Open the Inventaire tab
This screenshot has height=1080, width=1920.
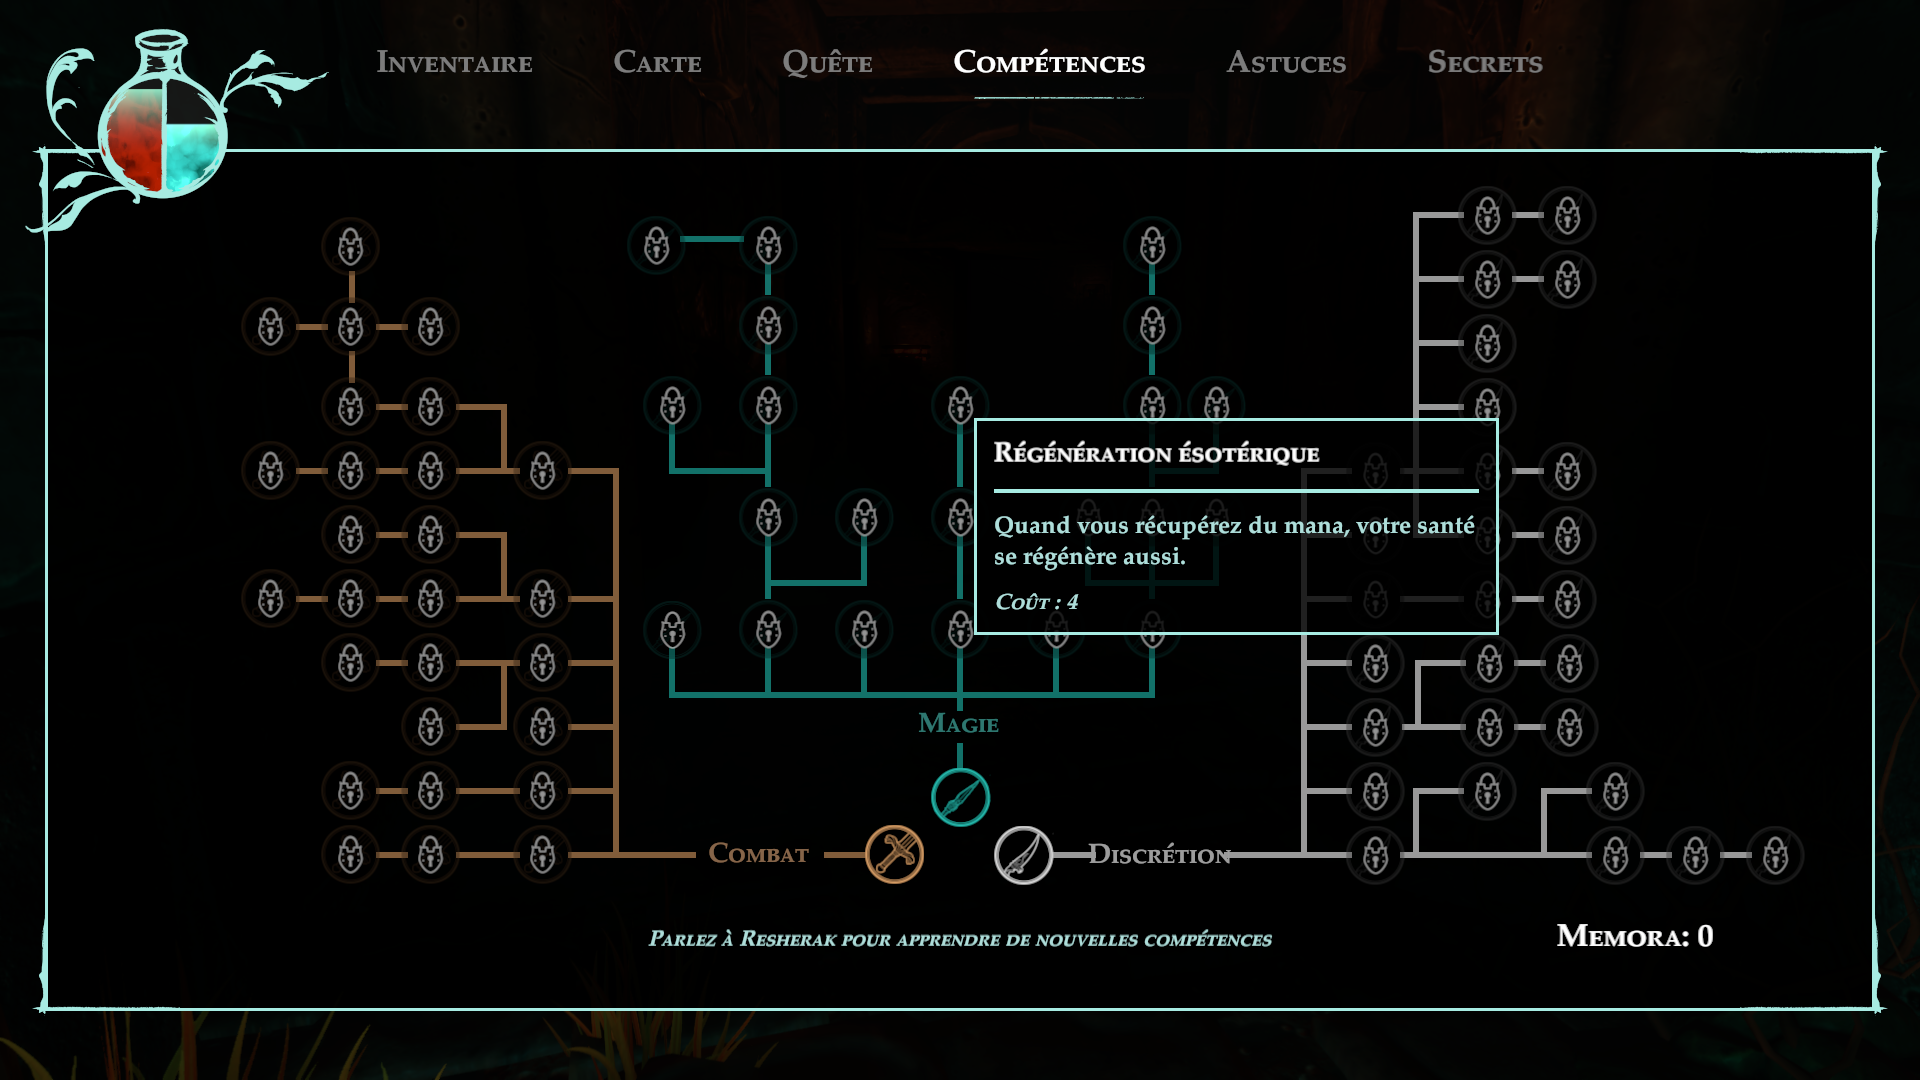tap(454, 62)
